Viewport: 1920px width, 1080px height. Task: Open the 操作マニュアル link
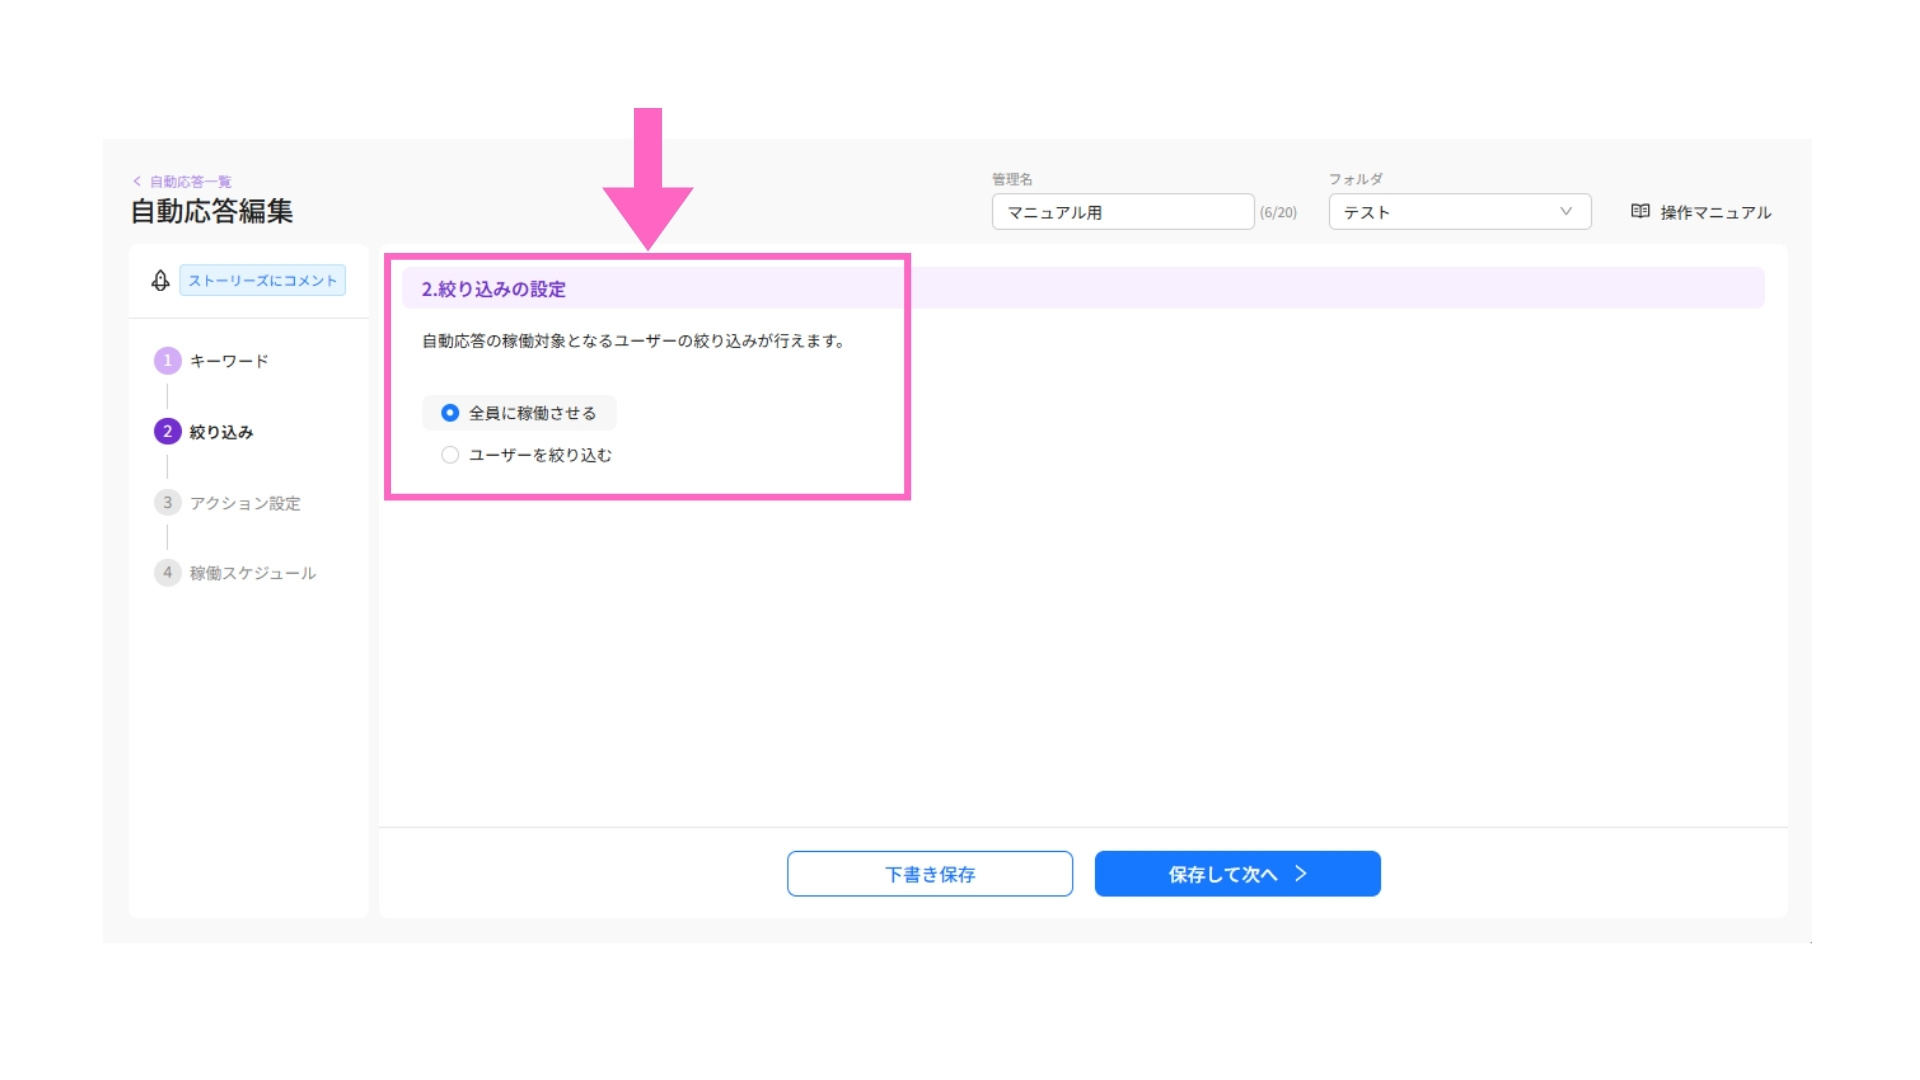[x=1701, y=212]
